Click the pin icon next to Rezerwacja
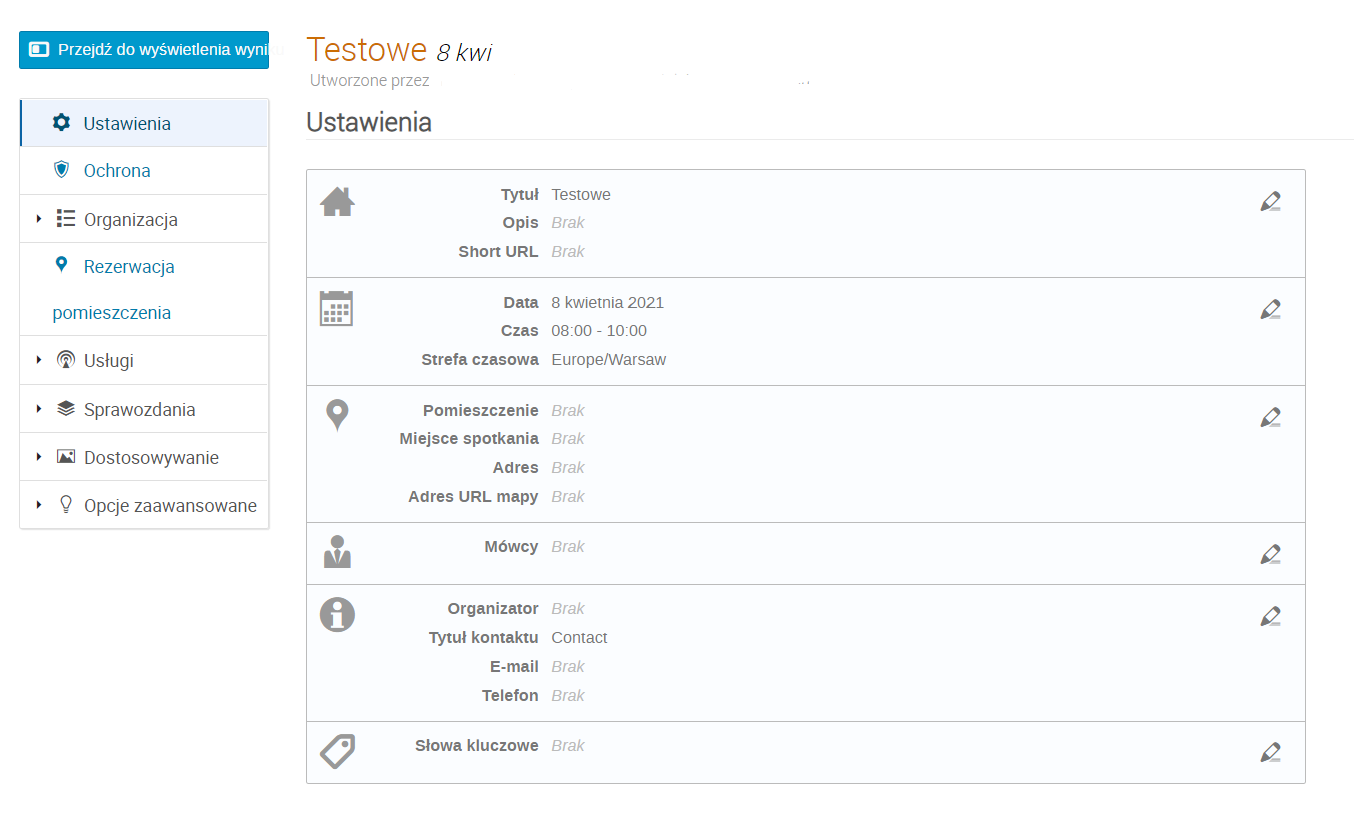Image resolution: width=1354 pixels, height=822 pixels. pos(62,265)
